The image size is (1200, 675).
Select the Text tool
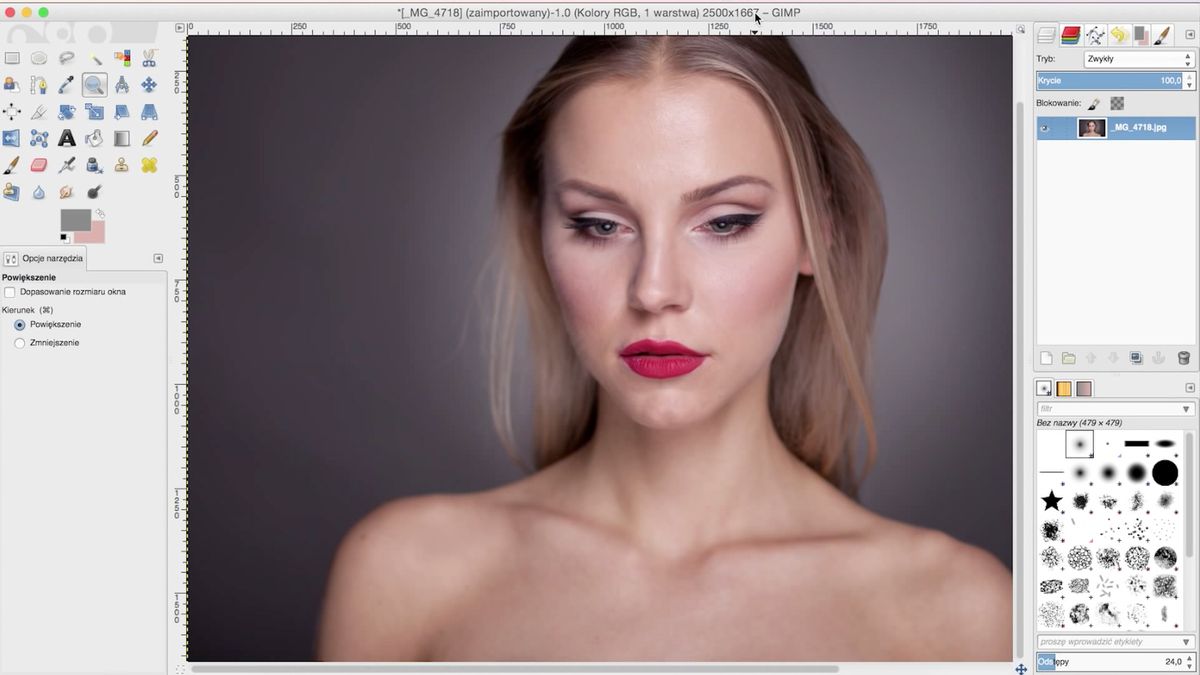[67, 138]
